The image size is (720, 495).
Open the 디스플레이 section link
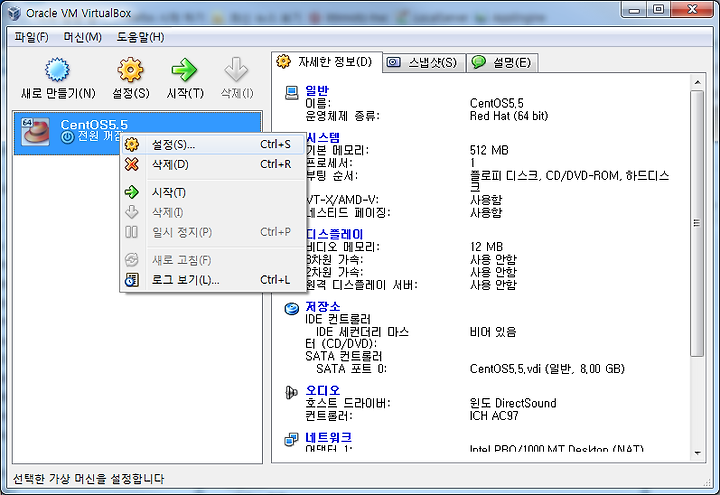pyautogui.click(x=335, y=234)
